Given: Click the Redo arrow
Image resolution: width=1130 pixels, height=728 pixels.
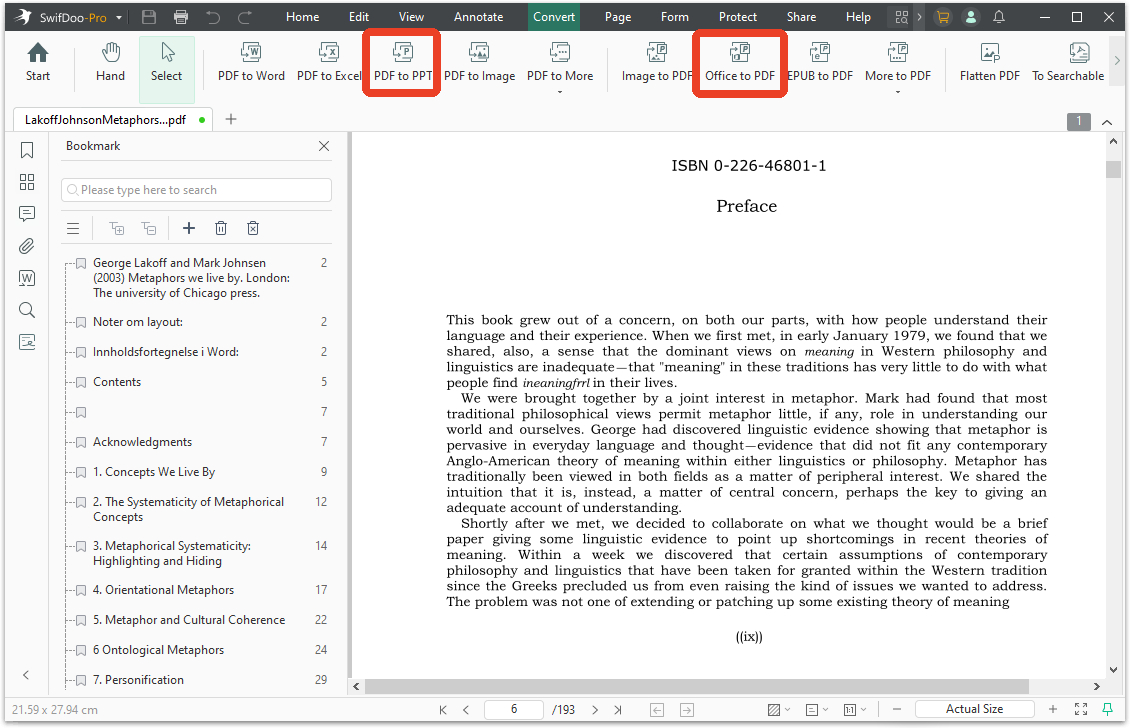Looking at the screenshot, I should (245, 17).
